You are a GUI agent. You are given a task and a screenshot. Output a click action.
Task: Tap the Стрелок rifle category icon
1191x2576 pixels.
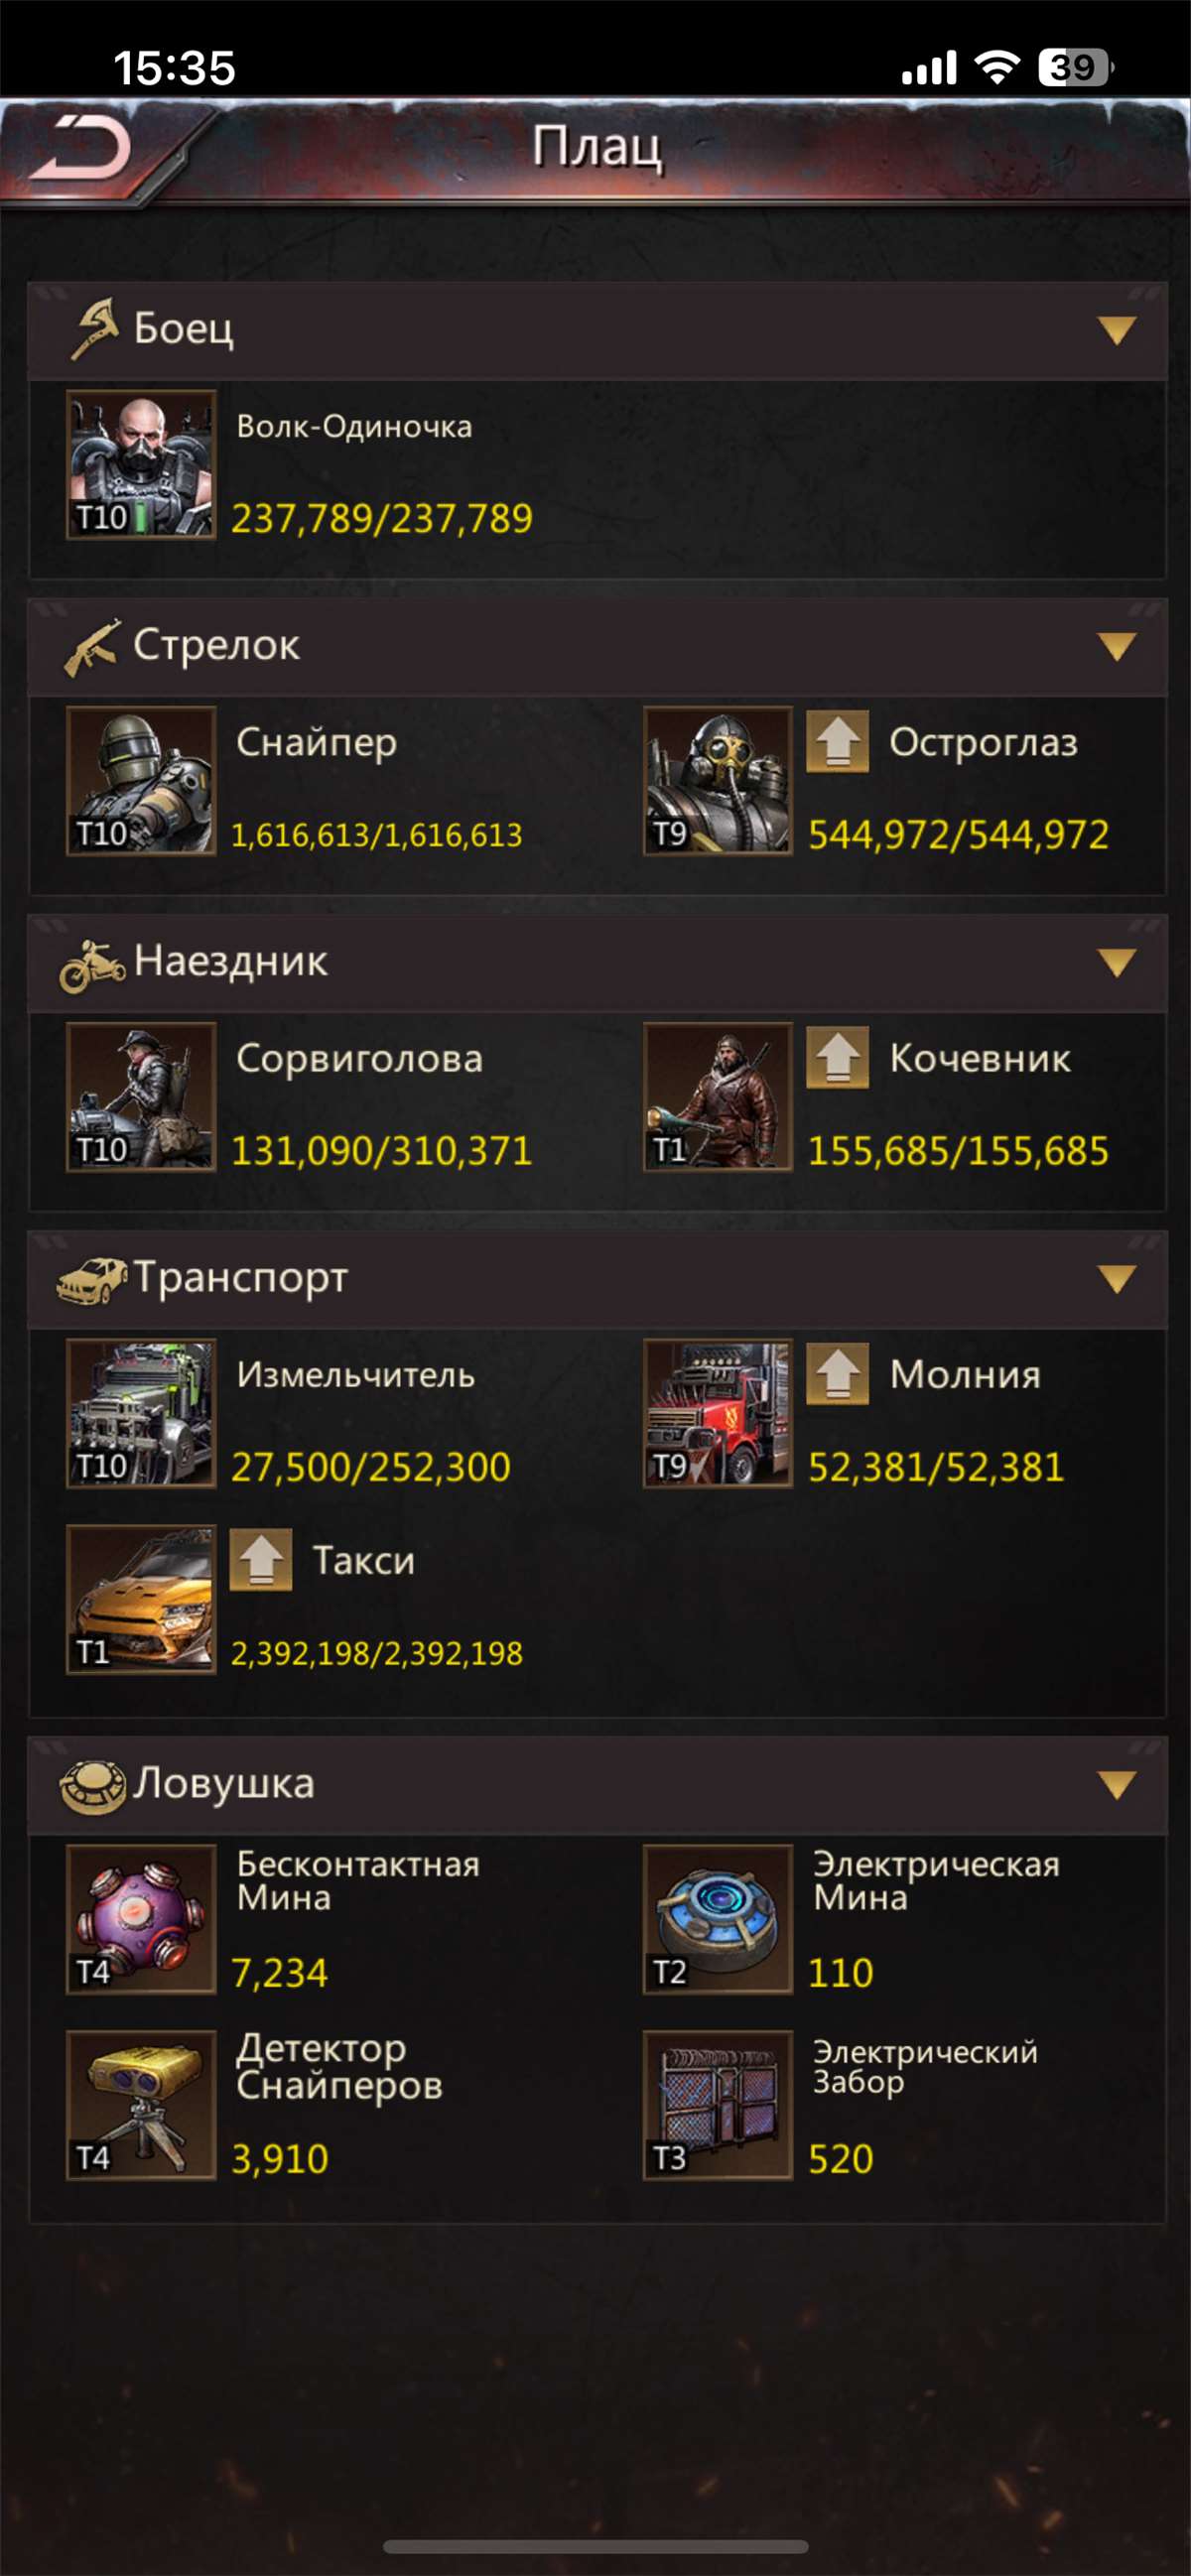pos(93,646)
